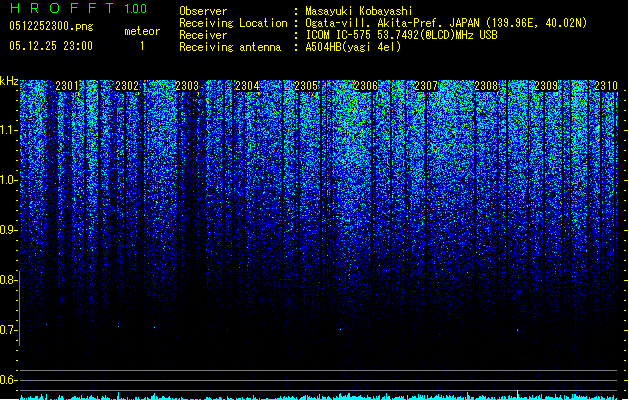Click the 1.0 frequency axis label
The width and height of the screenshot is (629, 400).
(8, 180)
